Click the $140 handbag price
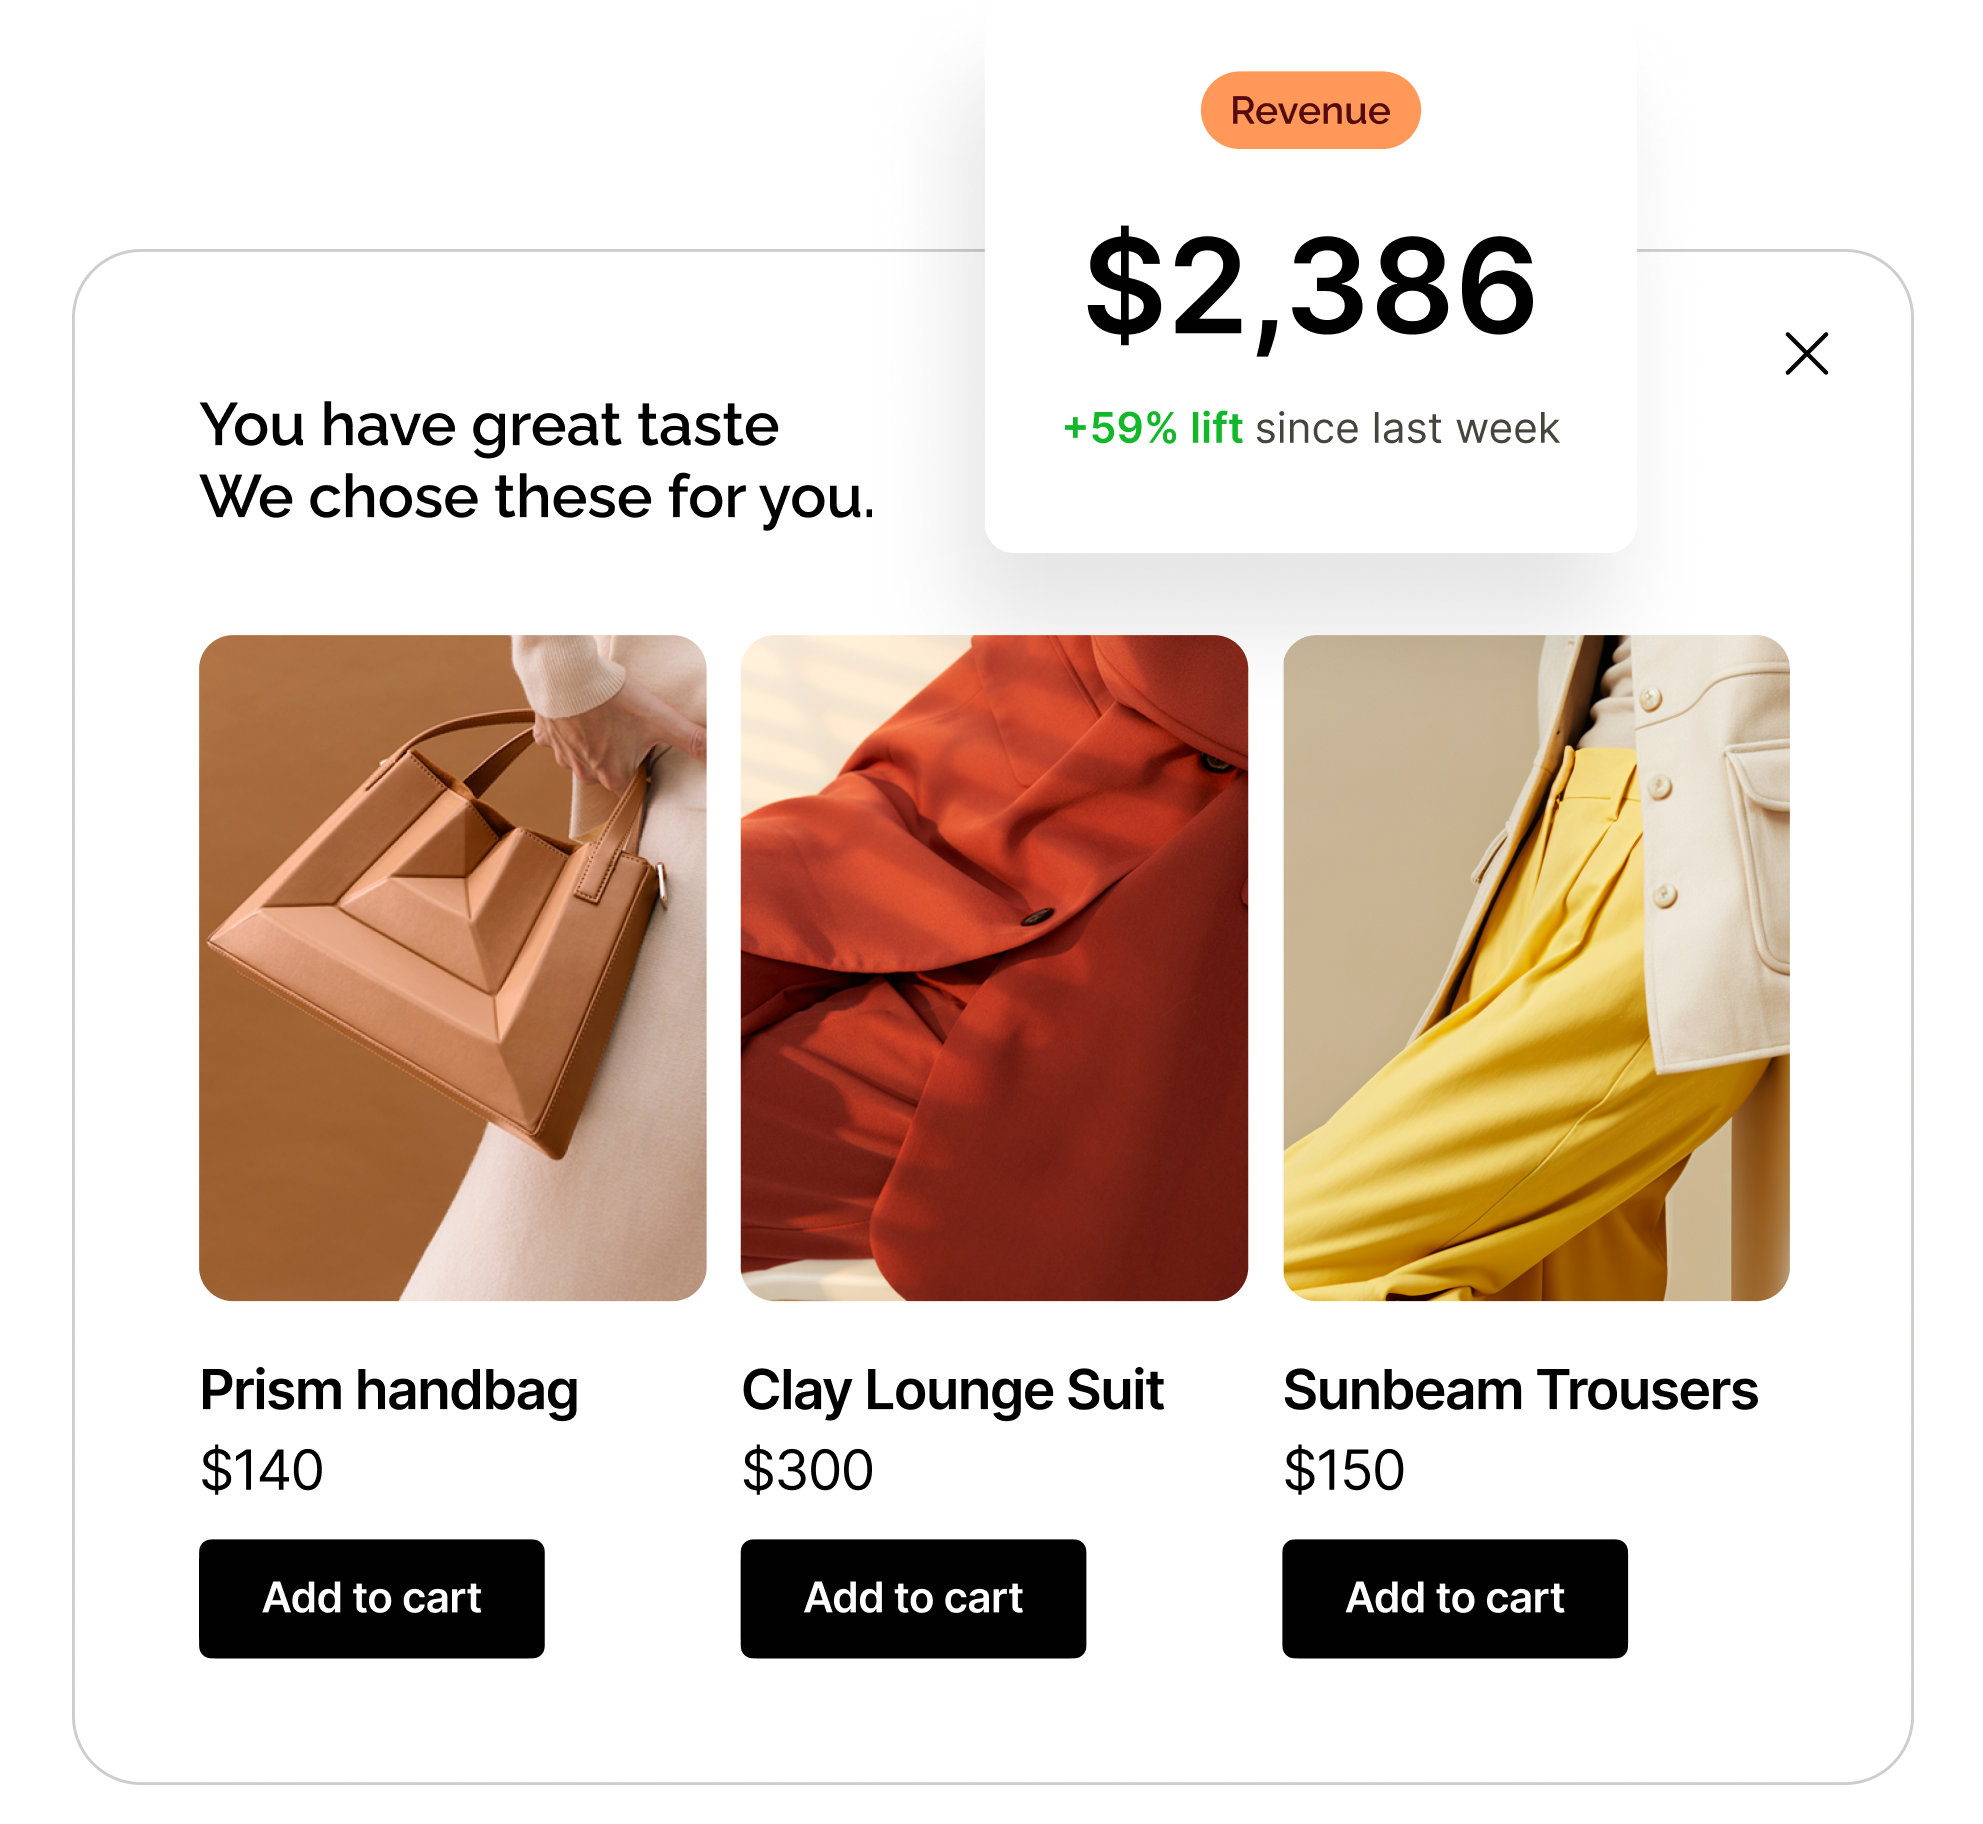Viewport: 1983px width, 1824px height. coord(261,1470)
